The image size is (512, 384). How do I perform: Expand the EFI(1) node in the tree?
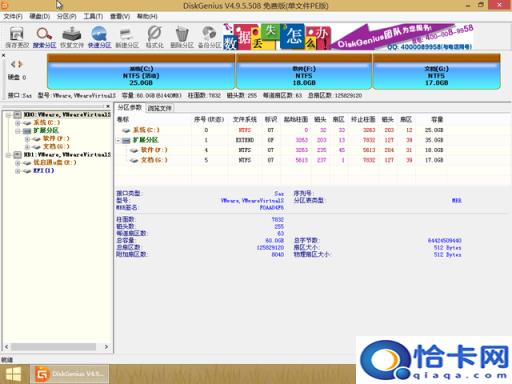point(18,171)
